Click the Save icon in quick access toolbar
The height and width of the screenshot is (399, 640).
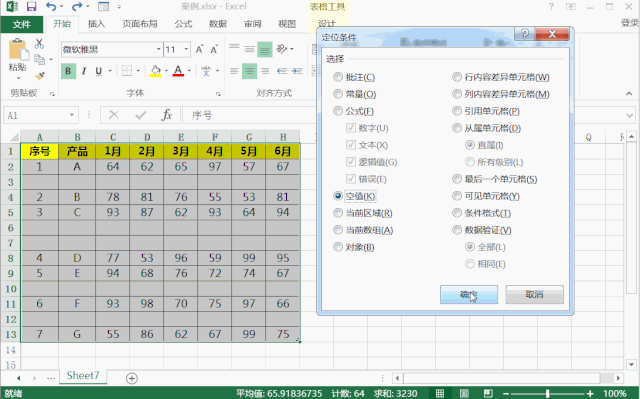(31, 7)
